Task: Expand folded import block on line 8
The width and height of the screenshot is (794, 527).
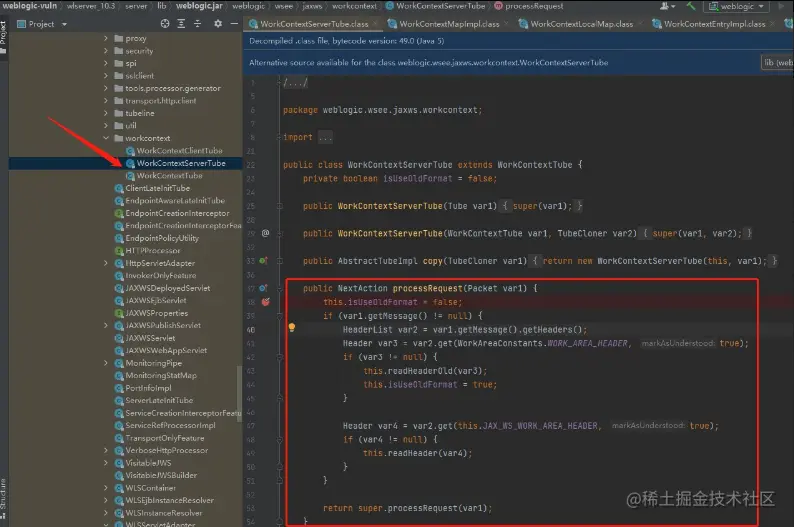Action: 325,137
